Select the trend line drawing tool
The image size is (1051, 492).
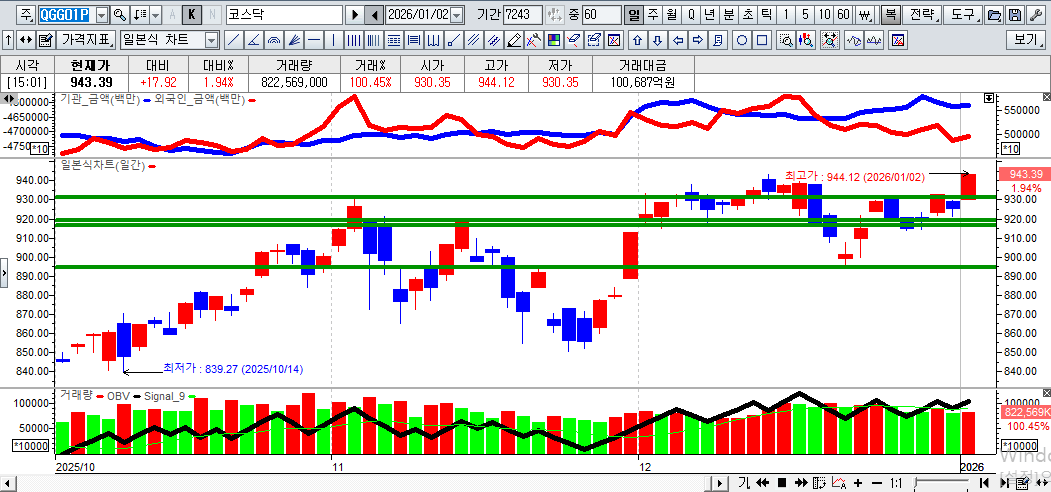(233, 40)
